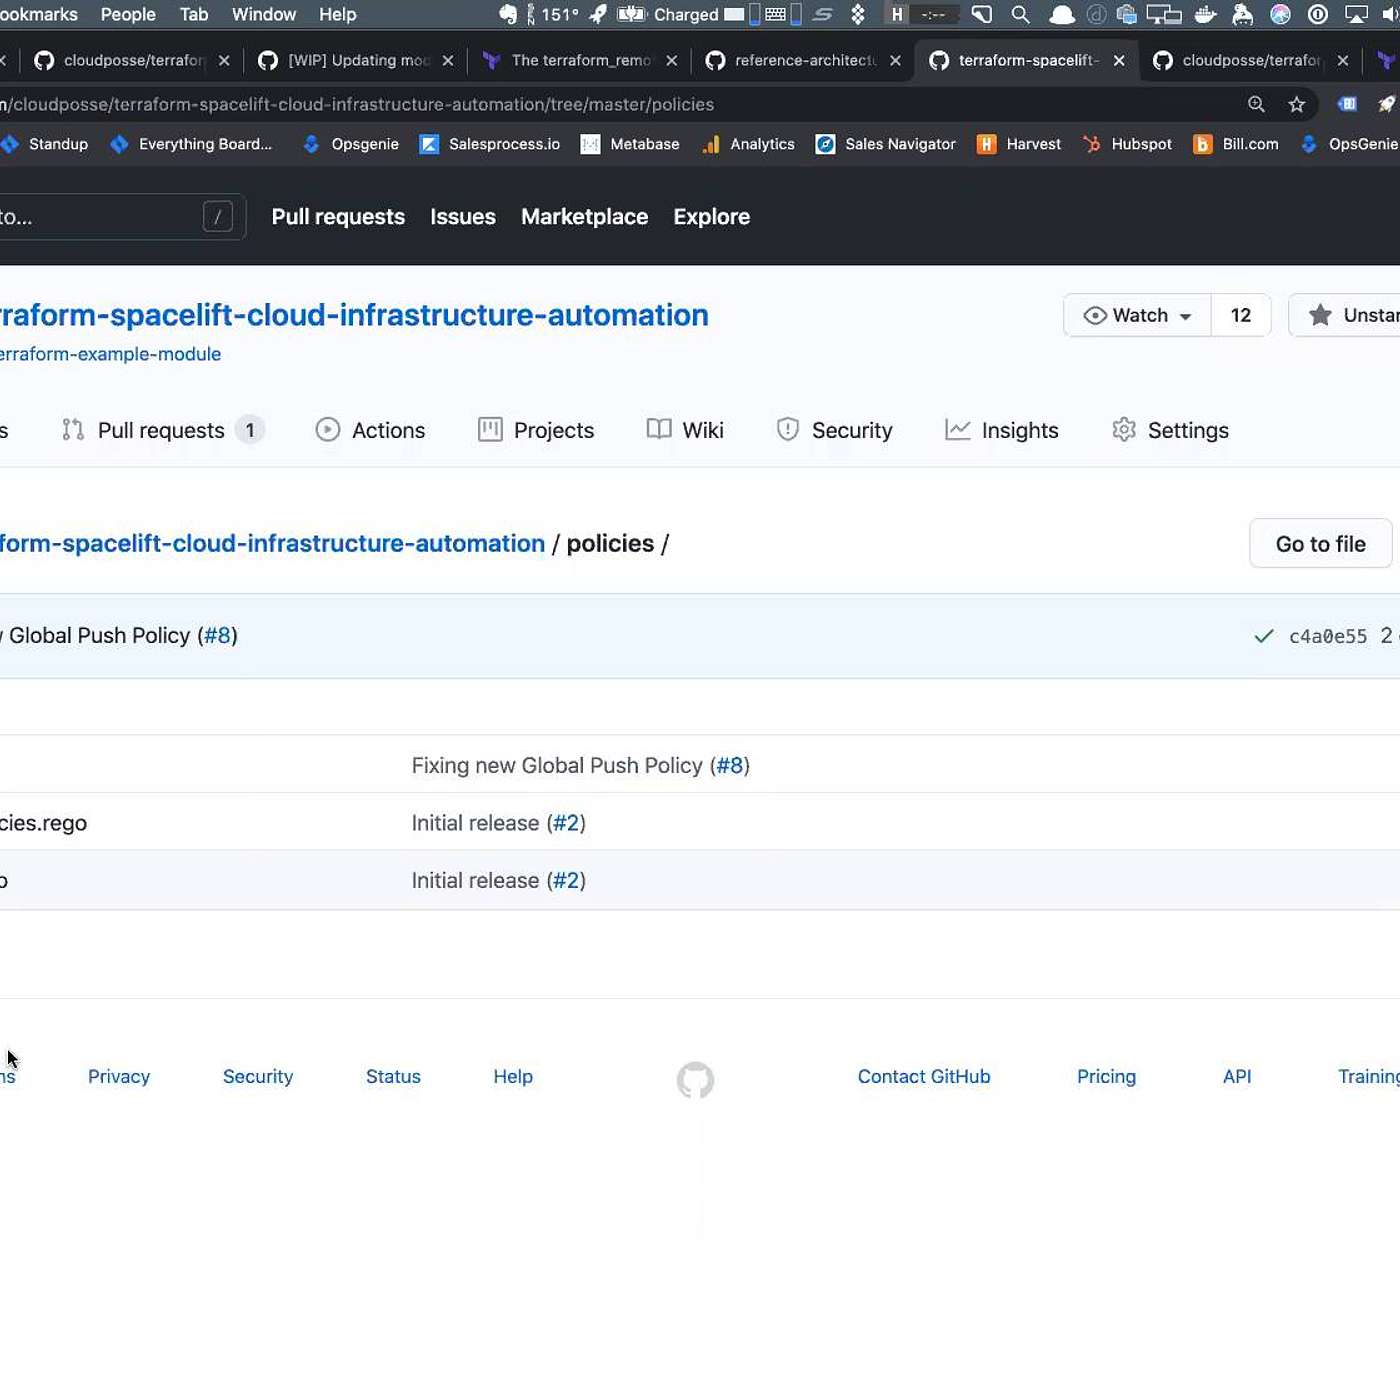Open the terraform-example-module template link
Image resolution: width=1400 pixels, height=1400 pixels.
click(x=110, y=354)
